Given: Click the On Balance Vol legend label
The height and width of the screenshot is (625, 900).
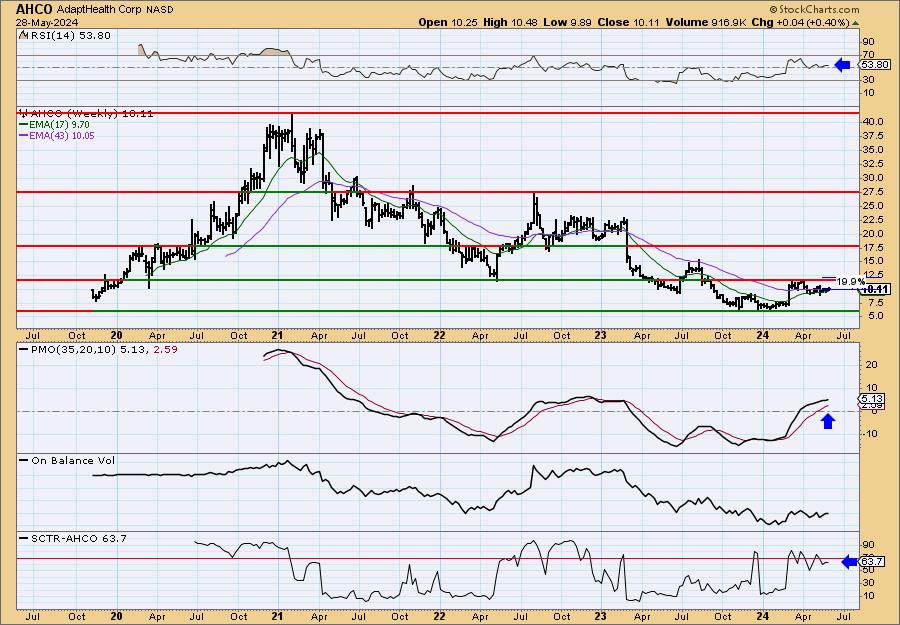Looking at the screenshot, I should click(x=67, y=460).
